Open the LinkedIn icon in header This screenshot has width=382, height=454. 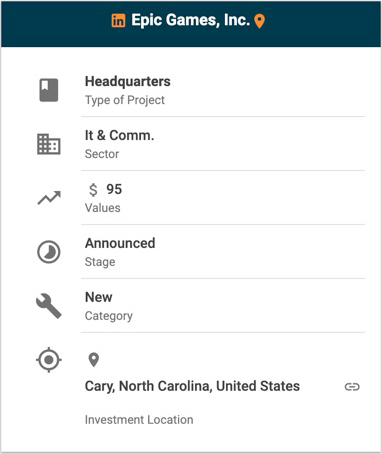118,21
